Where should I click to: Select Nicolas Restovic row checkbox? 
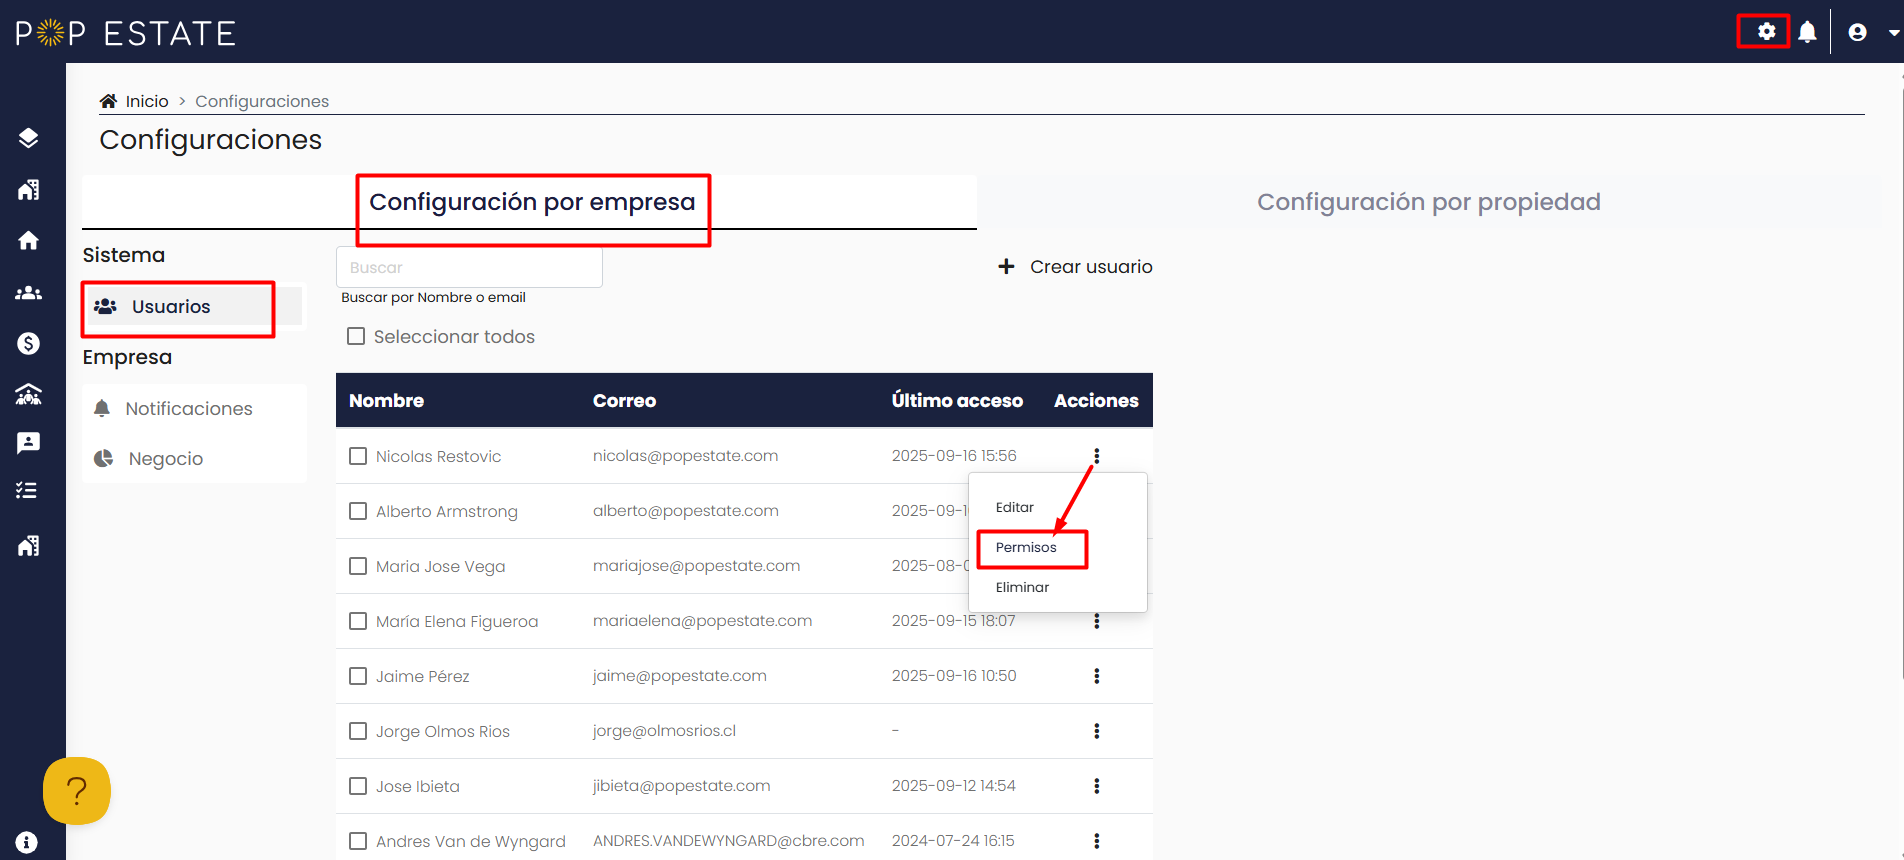tap(358, 456)
